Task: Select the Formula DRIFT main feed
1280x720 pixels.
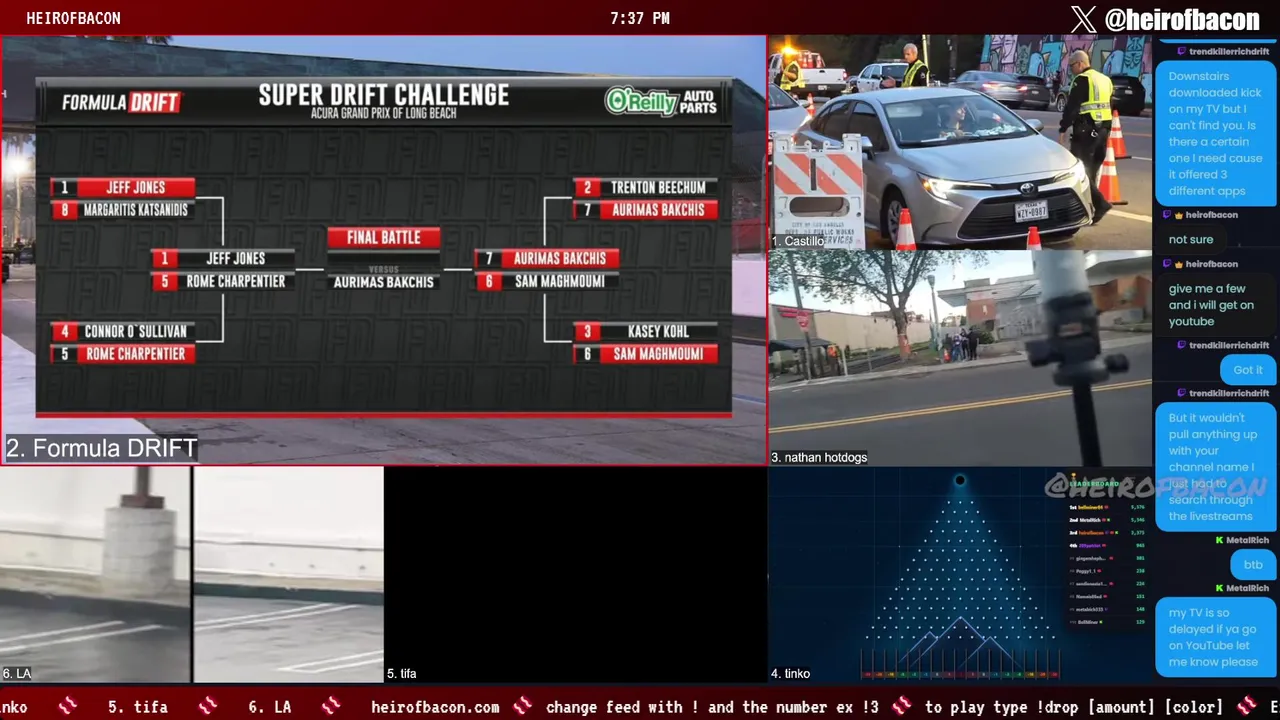Action: point(383,250)
